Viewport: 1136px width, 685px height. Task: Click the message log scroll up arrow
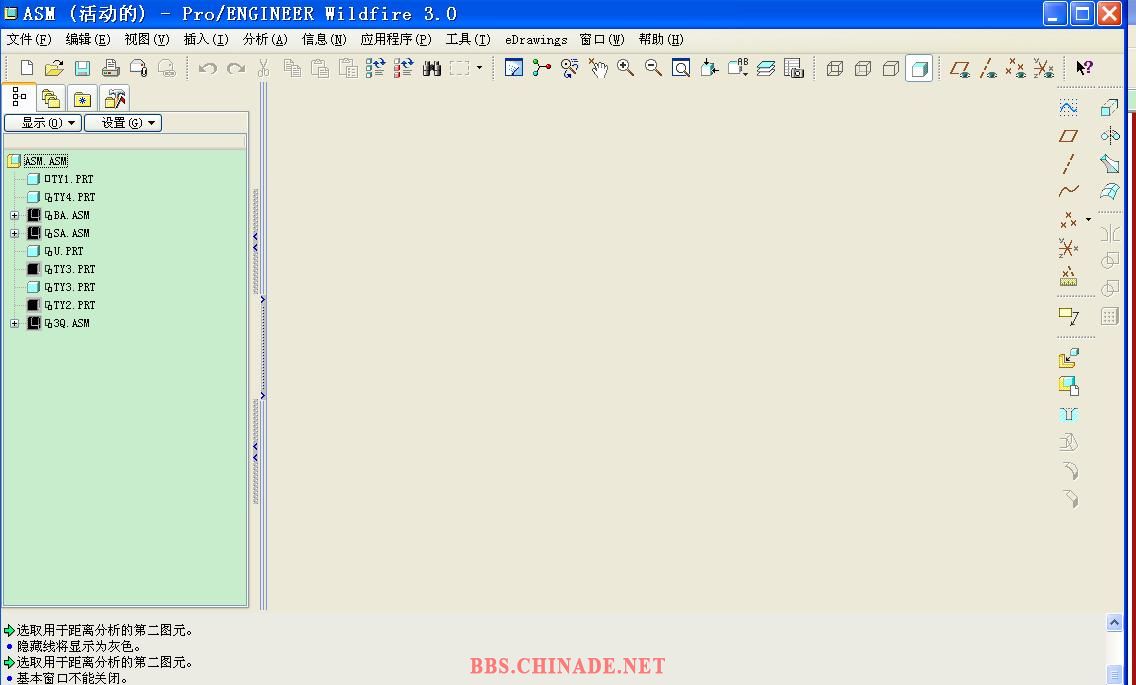(x=1114, y=622)
